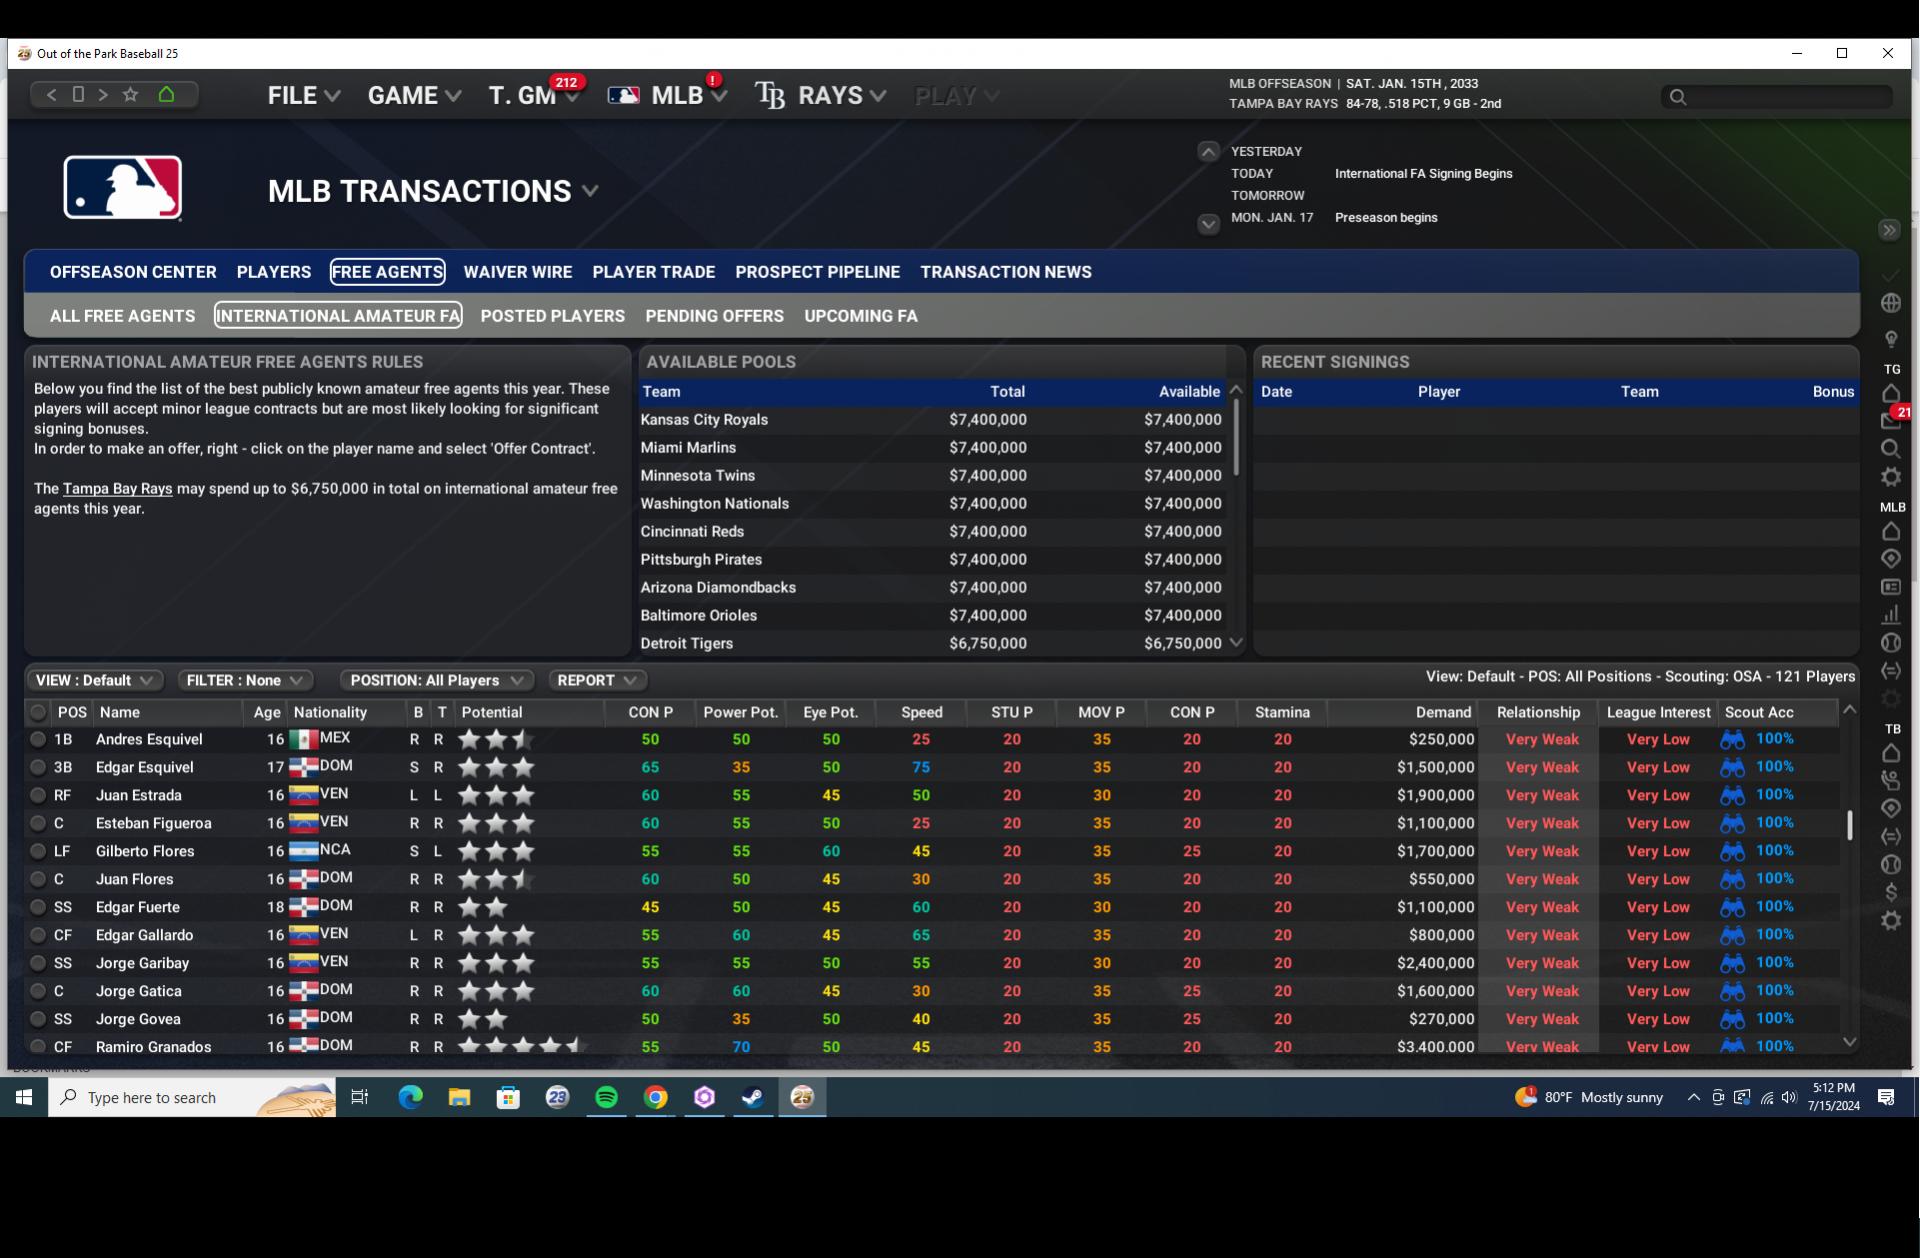
Task: Open the POSITION: All Players dropdown
Action: pyautogui.click(x=436, y=680)
